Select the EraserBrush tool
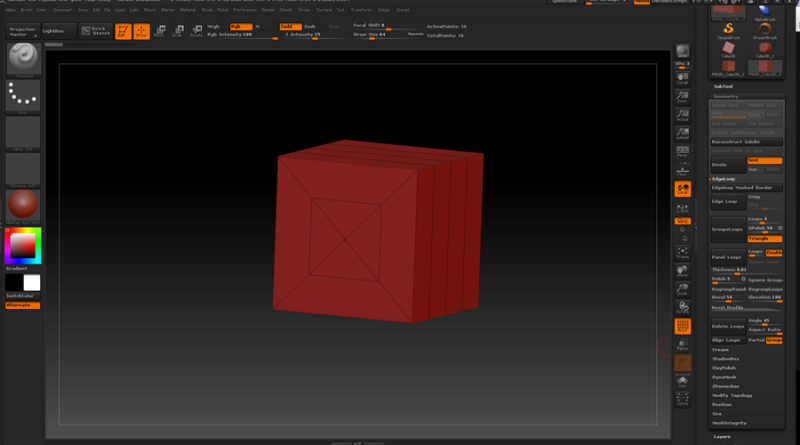This screenshot has width=800, height=445. point(765,31)
